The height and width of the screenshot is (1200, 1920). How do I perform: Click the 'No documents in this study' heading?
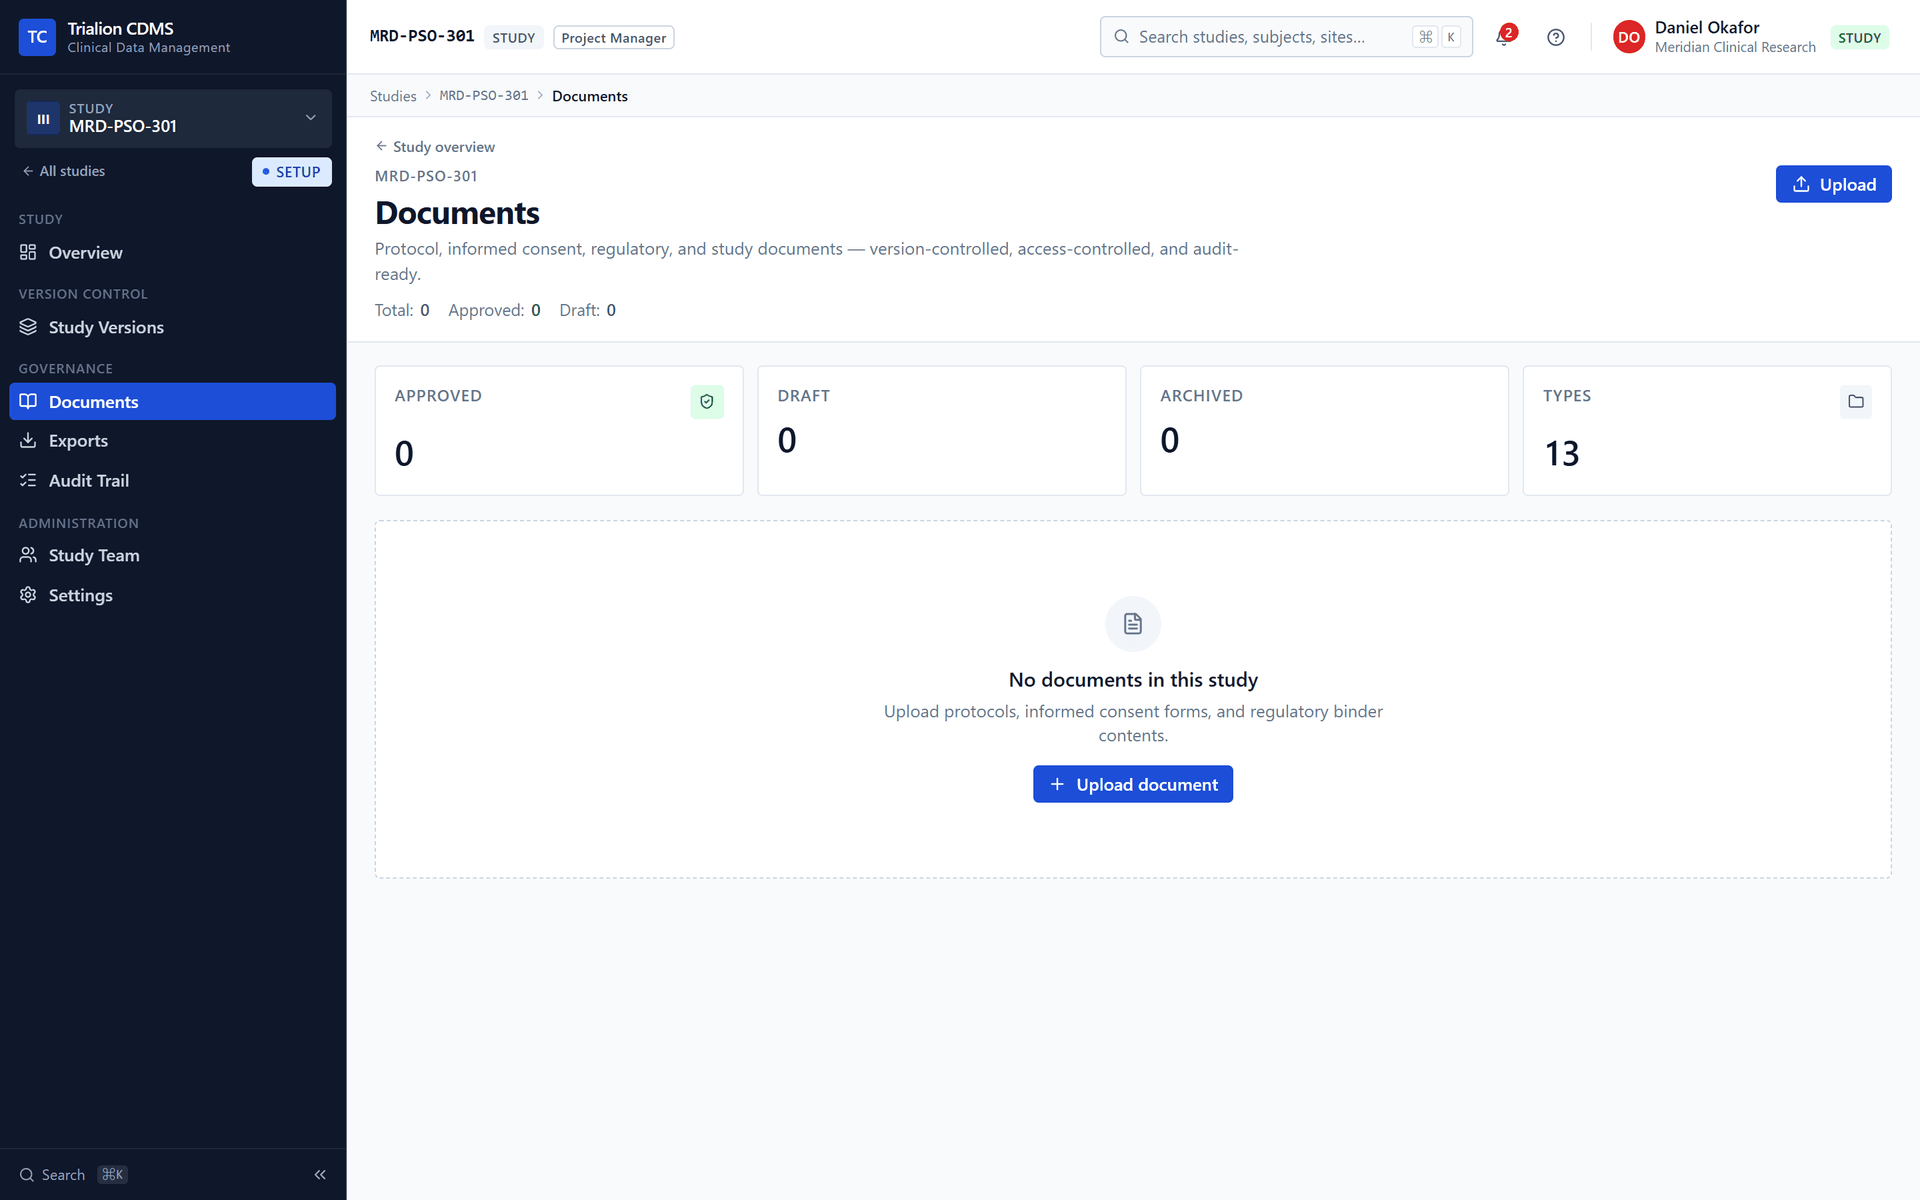click(1133, 680)
